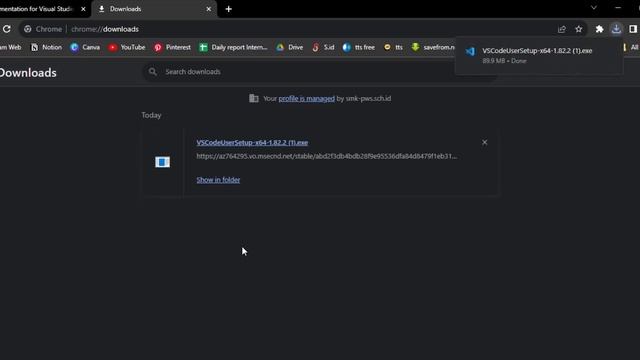Click the VS Code icon in download popup
640x360 pixels.
point(470,51)
